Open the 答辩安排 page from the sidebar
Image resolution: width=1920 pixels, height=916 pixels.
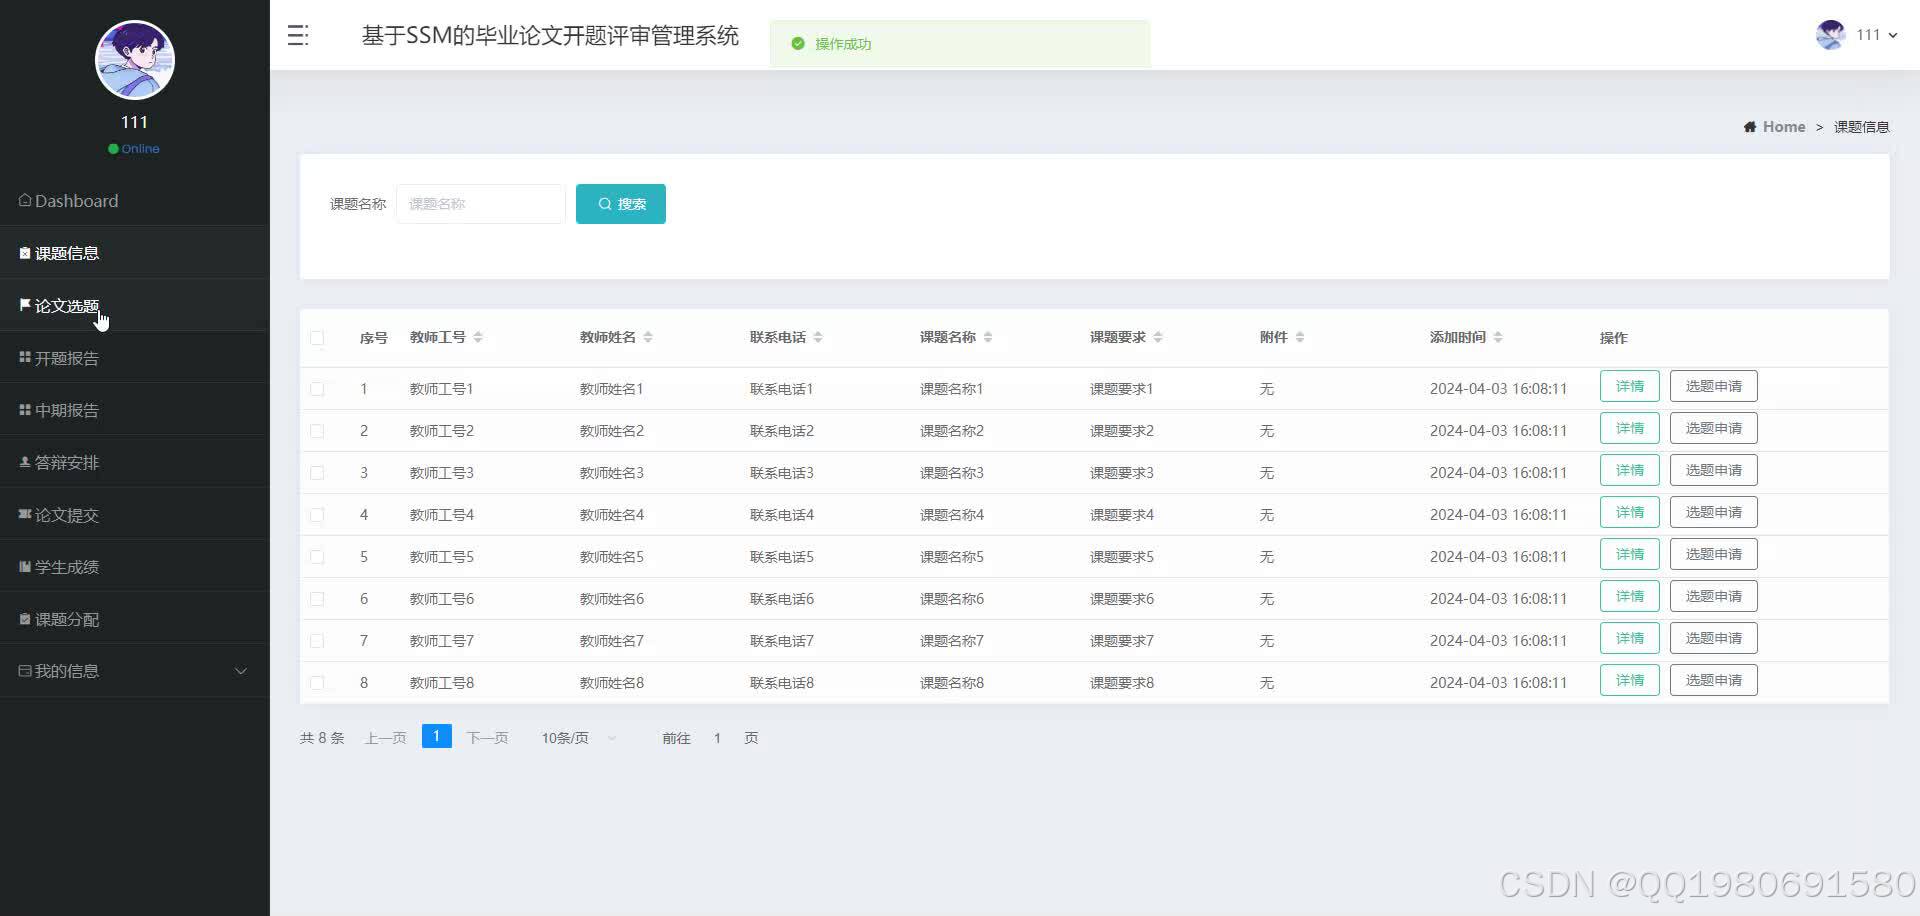click(65, 461)
